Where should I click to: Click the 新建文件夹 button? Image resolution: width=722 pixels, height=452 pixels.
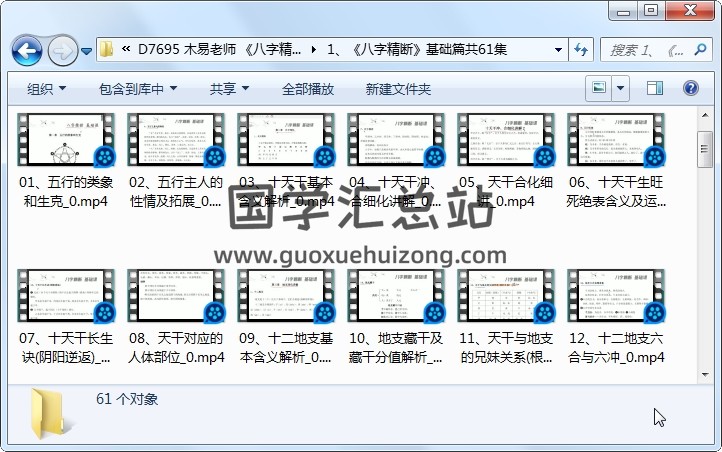(398, 89)
